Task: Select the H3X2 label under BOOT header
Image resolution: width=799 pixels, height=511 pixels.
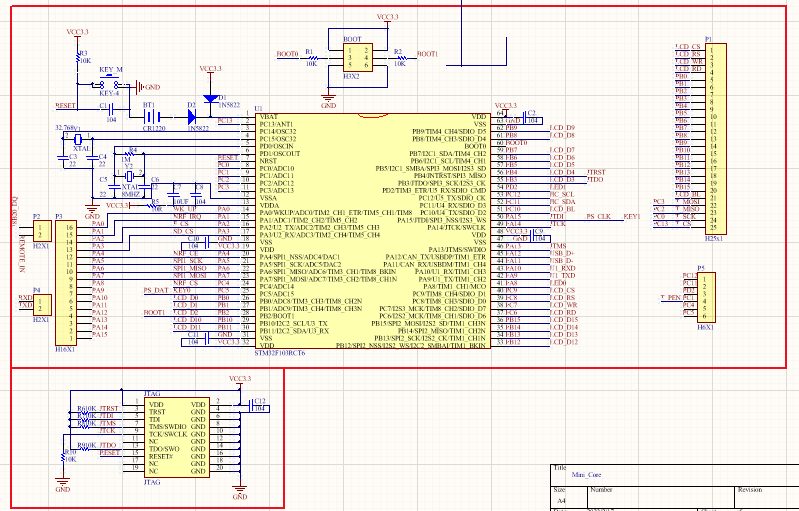Action: (x=351, y=76)
